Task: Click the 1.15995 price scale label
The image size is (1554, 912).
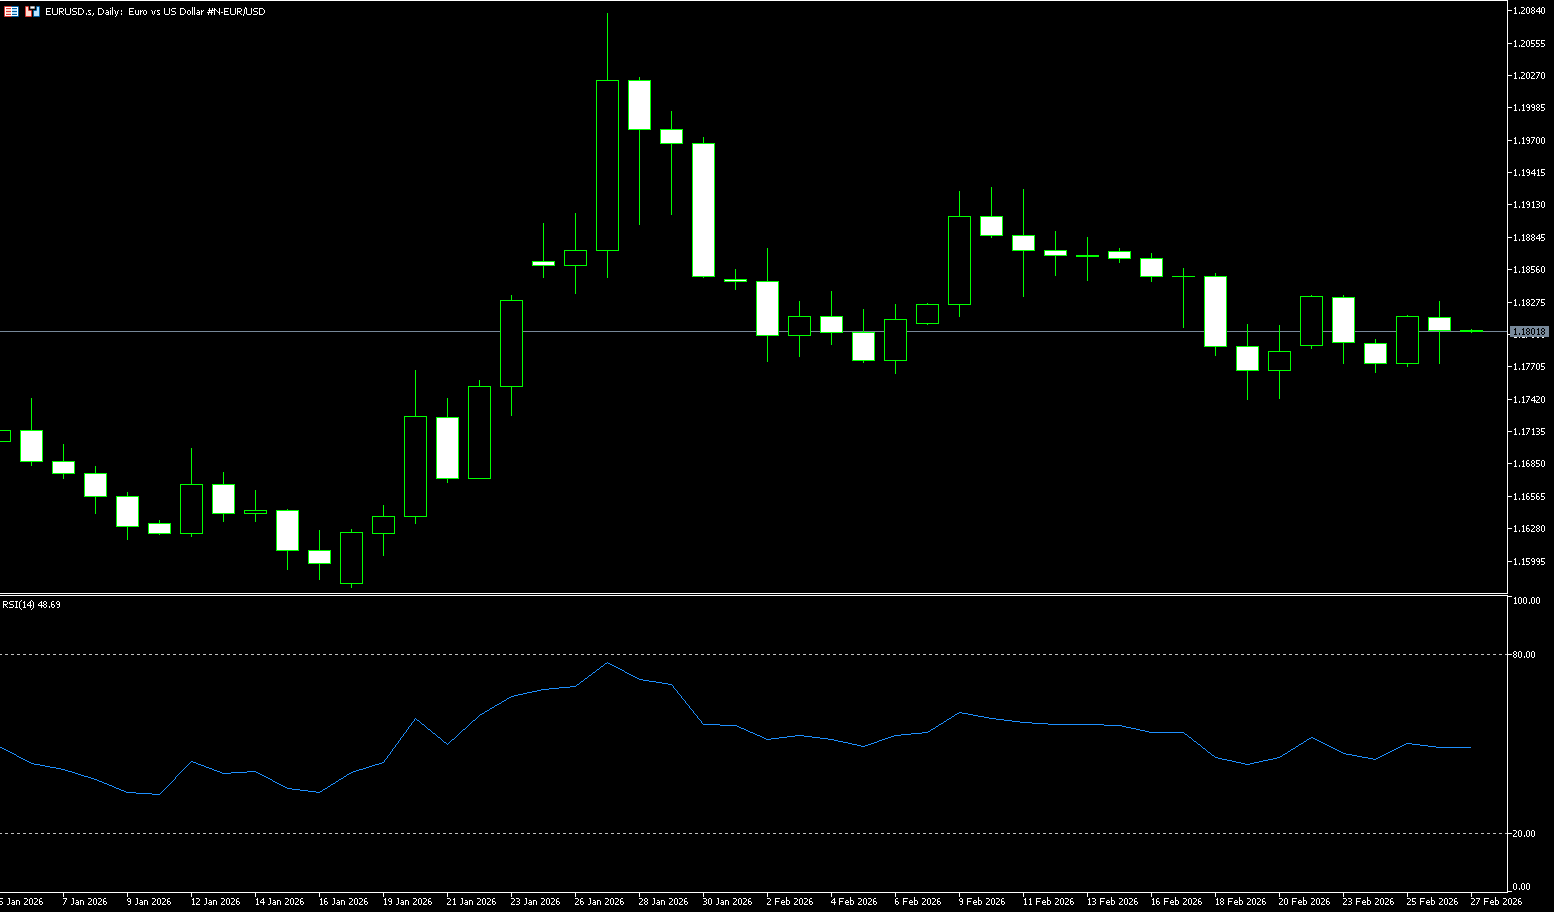Action: (x=1530, y=561)
